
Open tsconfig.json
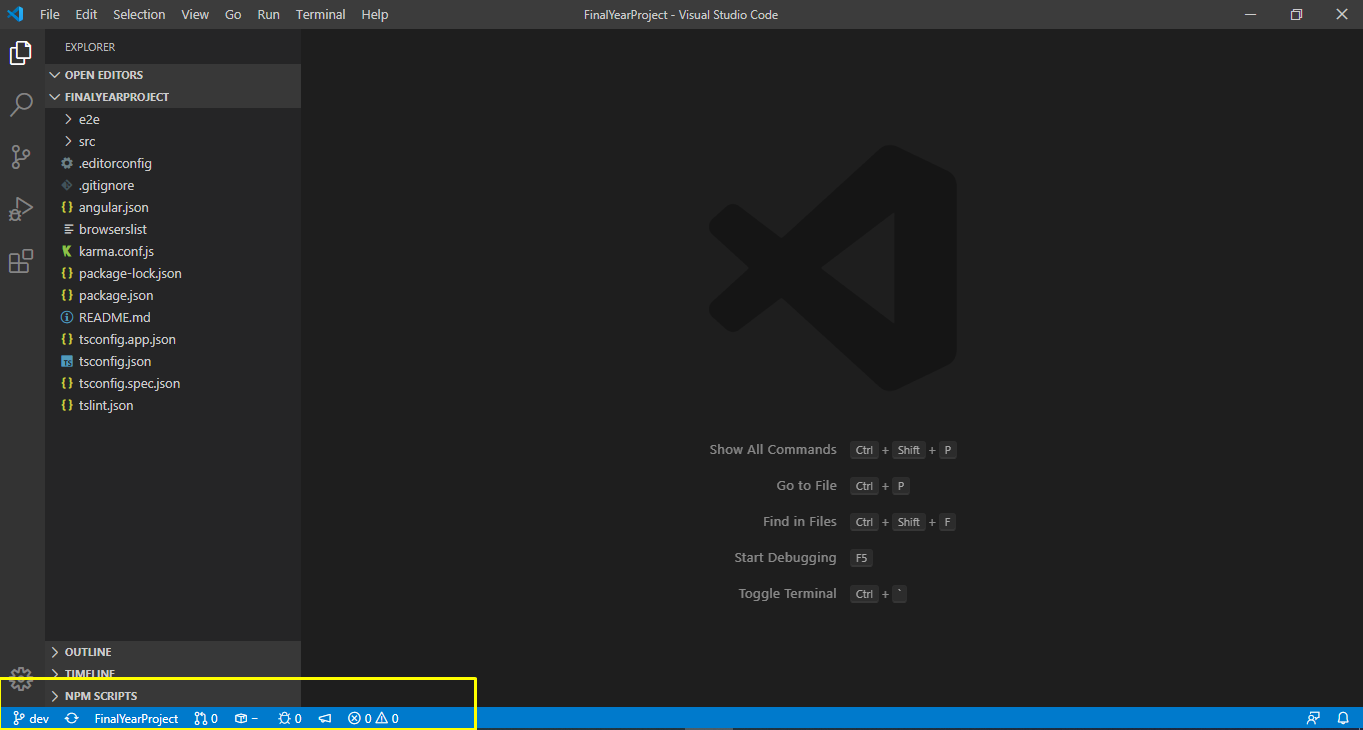(x=173, y=361)
